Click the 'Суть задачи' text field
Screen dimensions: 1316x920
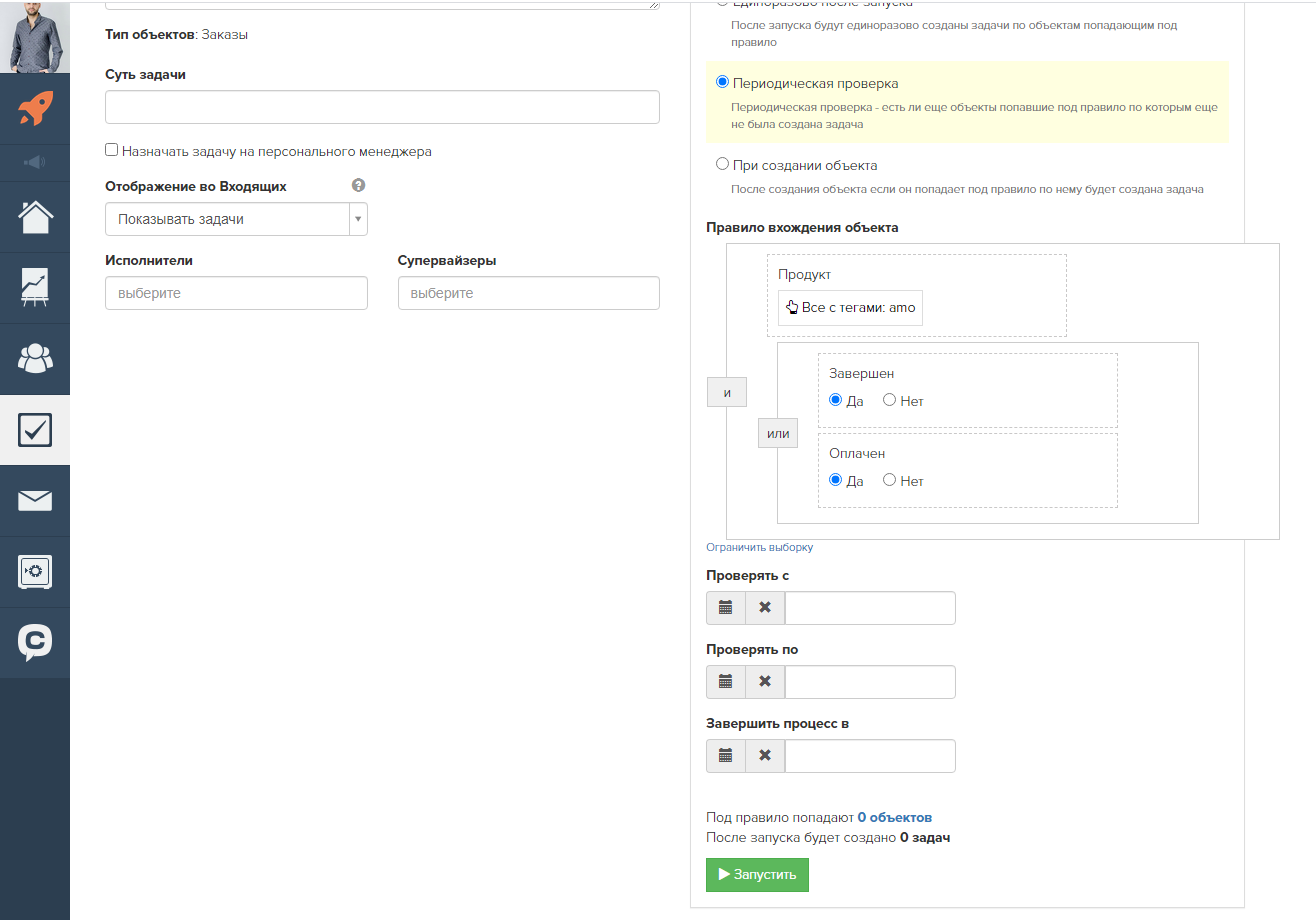coord(382,108)
